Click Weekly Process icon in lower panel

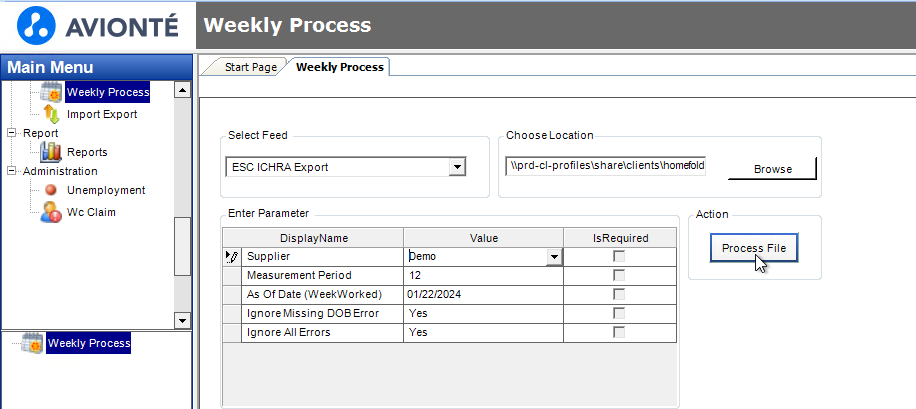[32, 343]
